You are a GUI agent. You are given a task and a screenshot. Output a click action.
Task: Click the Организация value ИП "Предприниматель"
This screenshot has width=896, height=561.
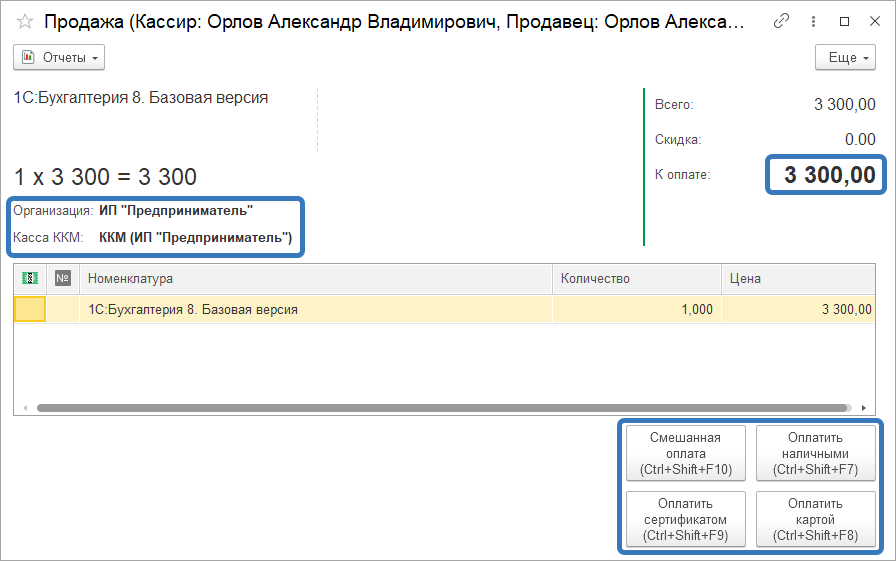[176, 210]
